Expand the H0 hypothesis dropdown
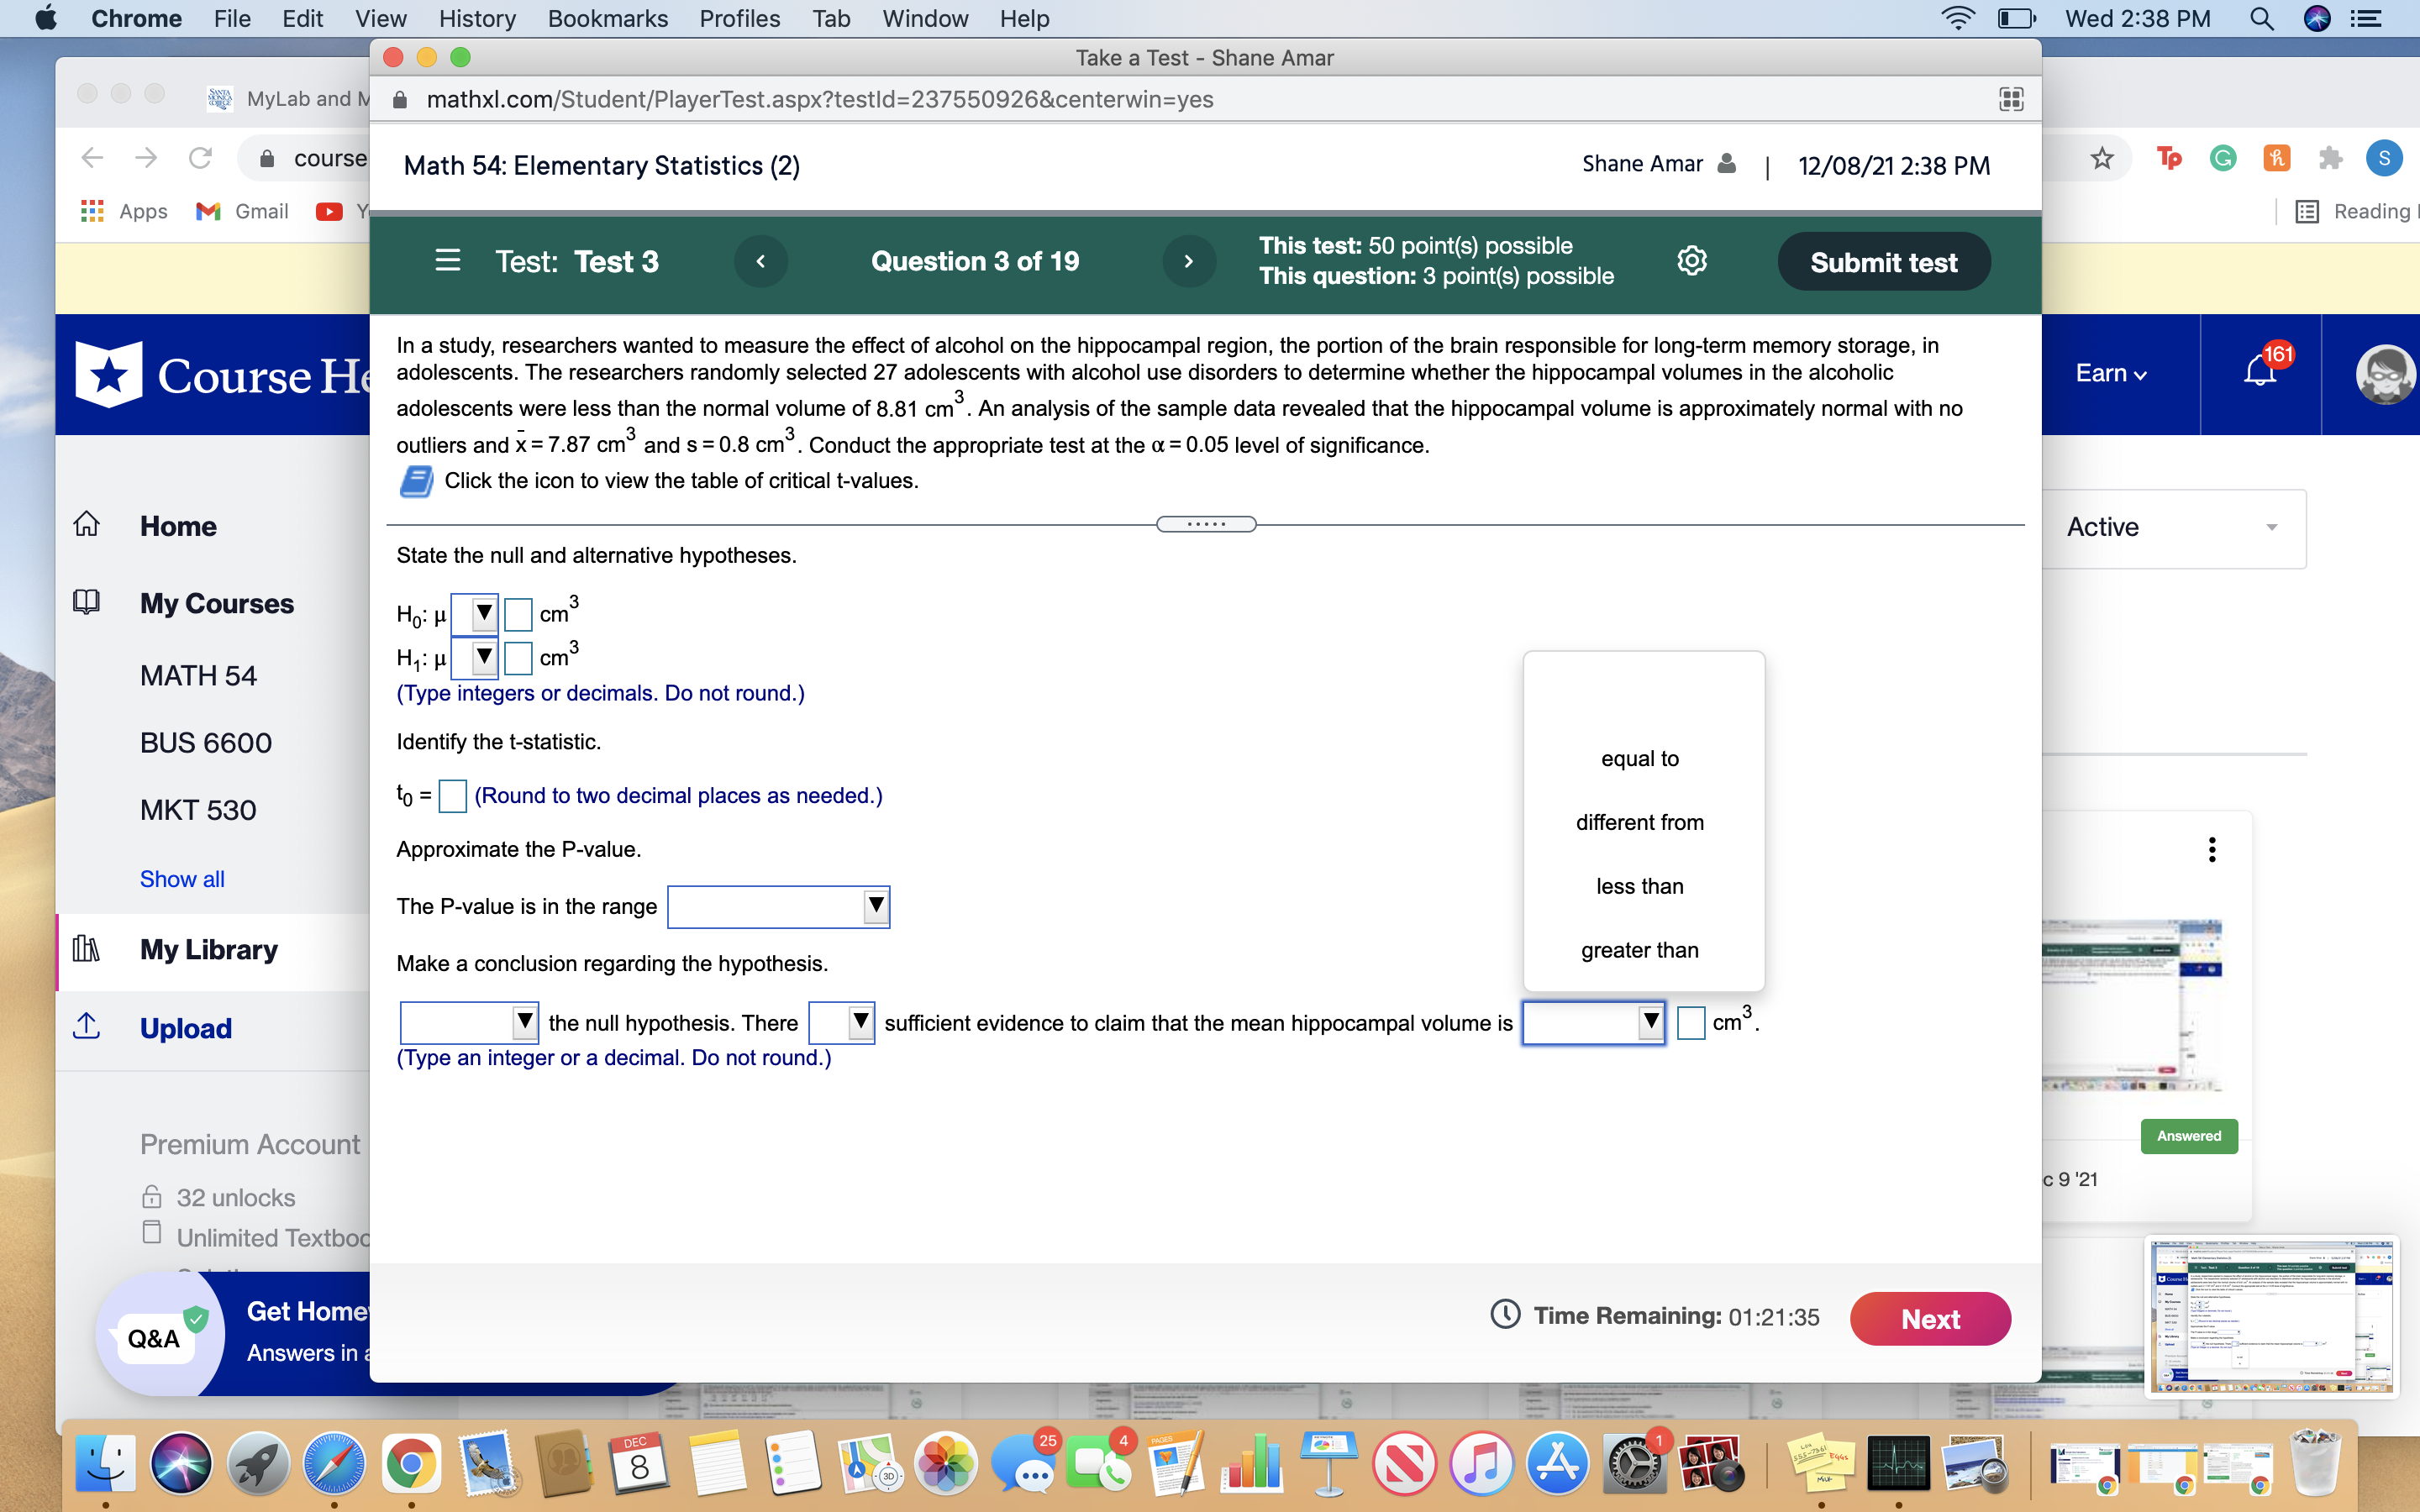 [x=482, y=613]
